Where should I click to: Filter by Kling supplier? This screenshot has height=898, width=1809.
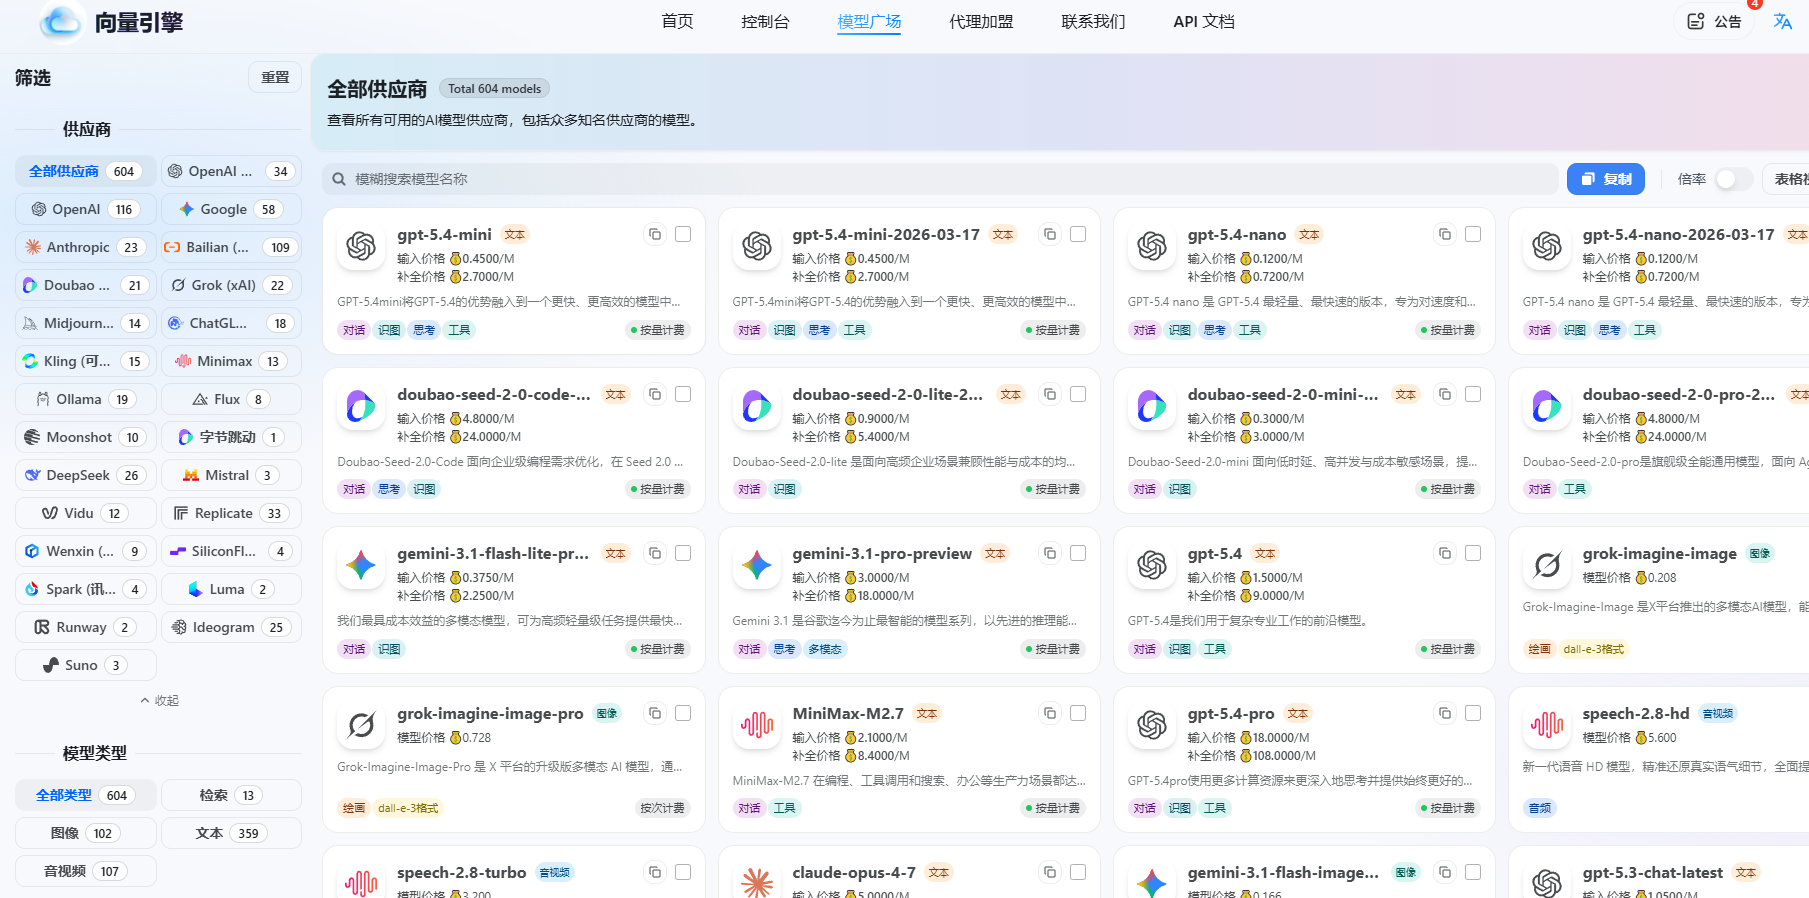coord(86,361)
